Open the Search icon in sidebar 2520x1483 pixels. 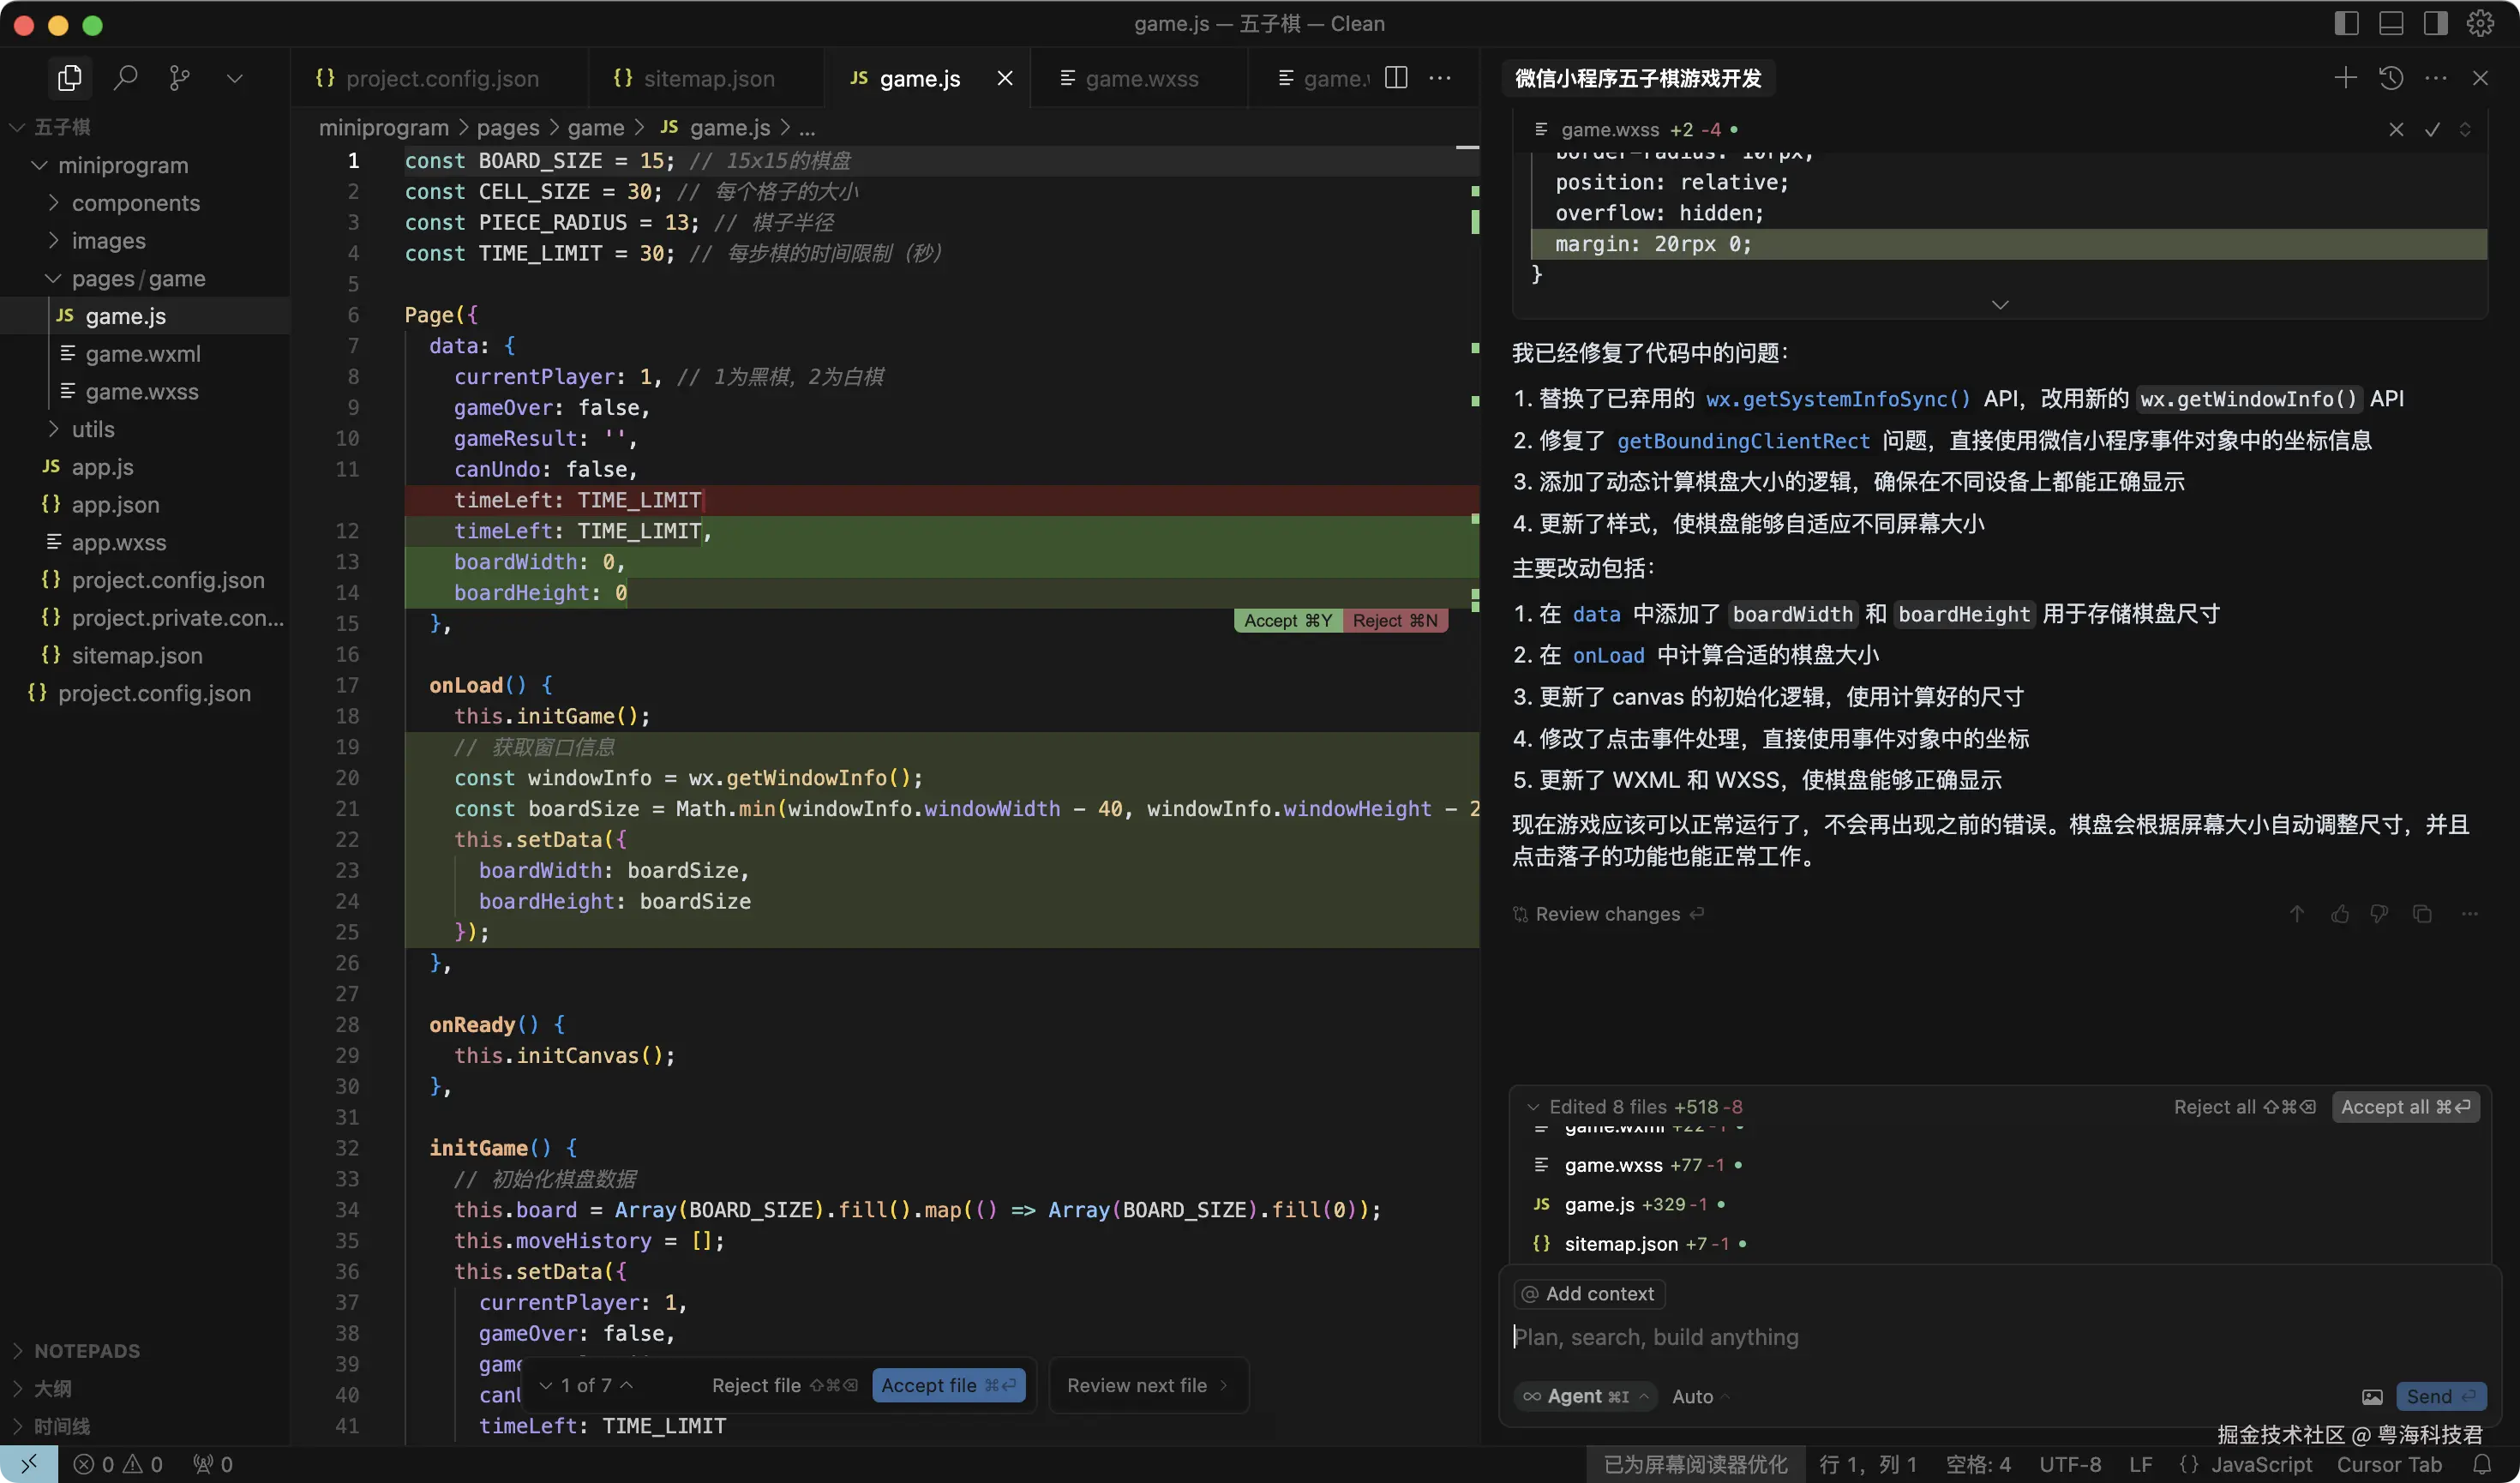pyautogui.click(x=125, y=78)
